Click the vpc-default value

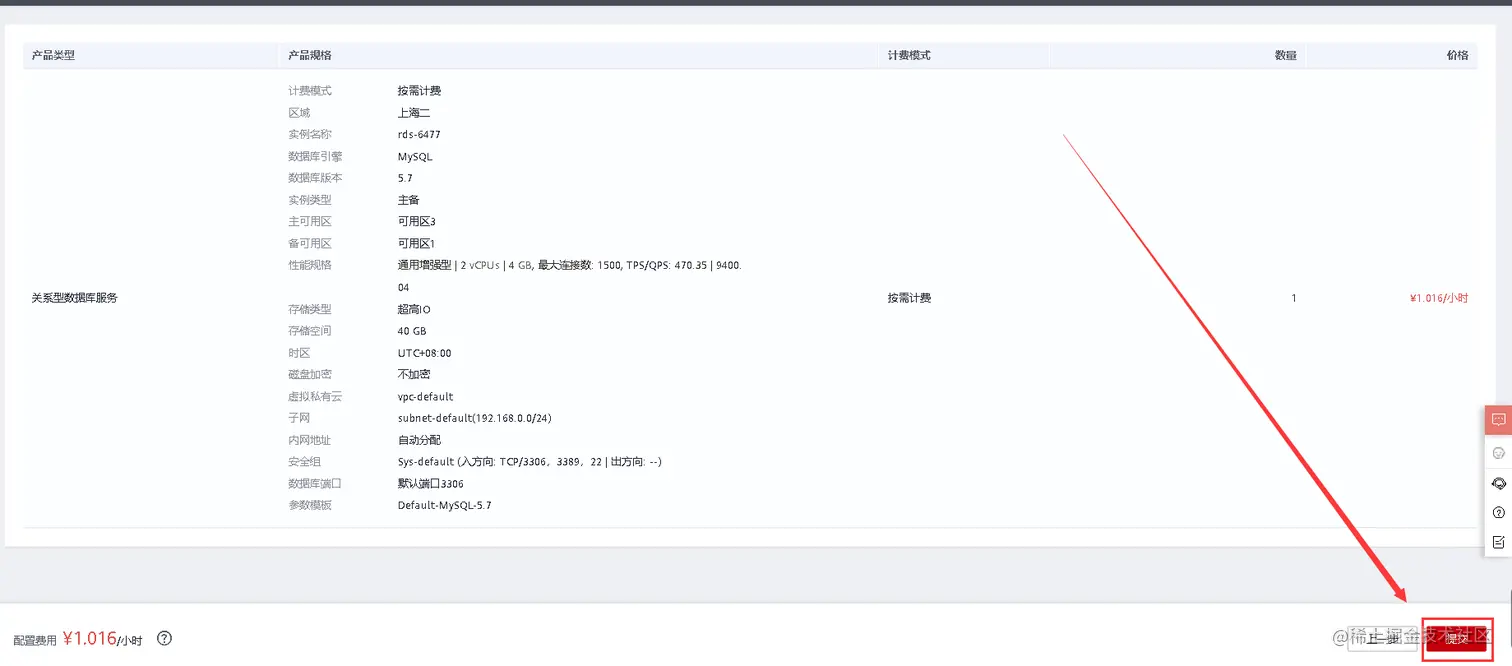click(425, 397)
